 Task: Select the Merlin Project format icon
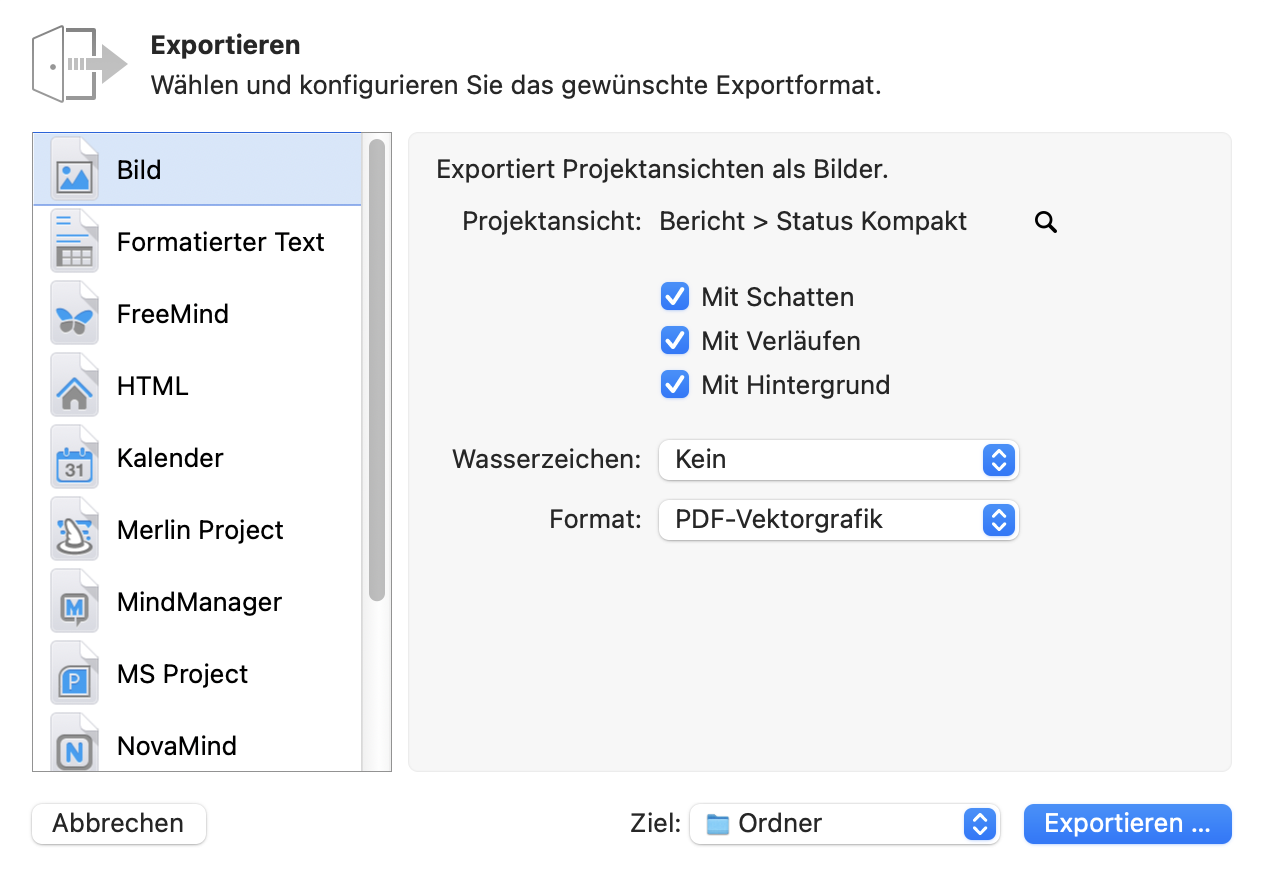click(75, 529)
